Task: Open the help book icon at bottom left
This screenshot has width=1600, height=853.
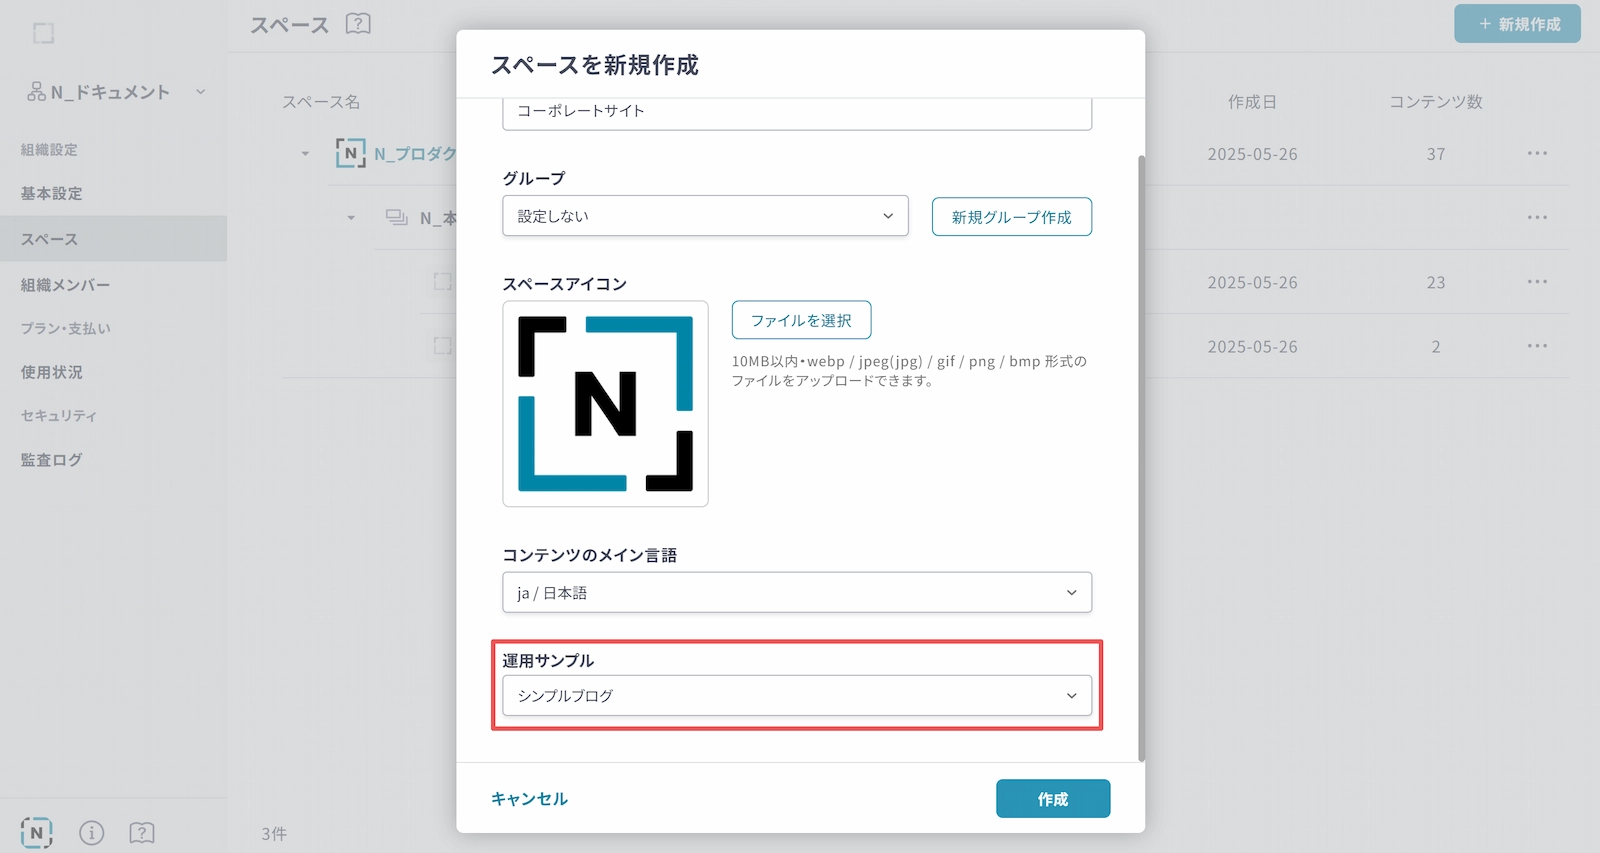Action: click(142, 833)
